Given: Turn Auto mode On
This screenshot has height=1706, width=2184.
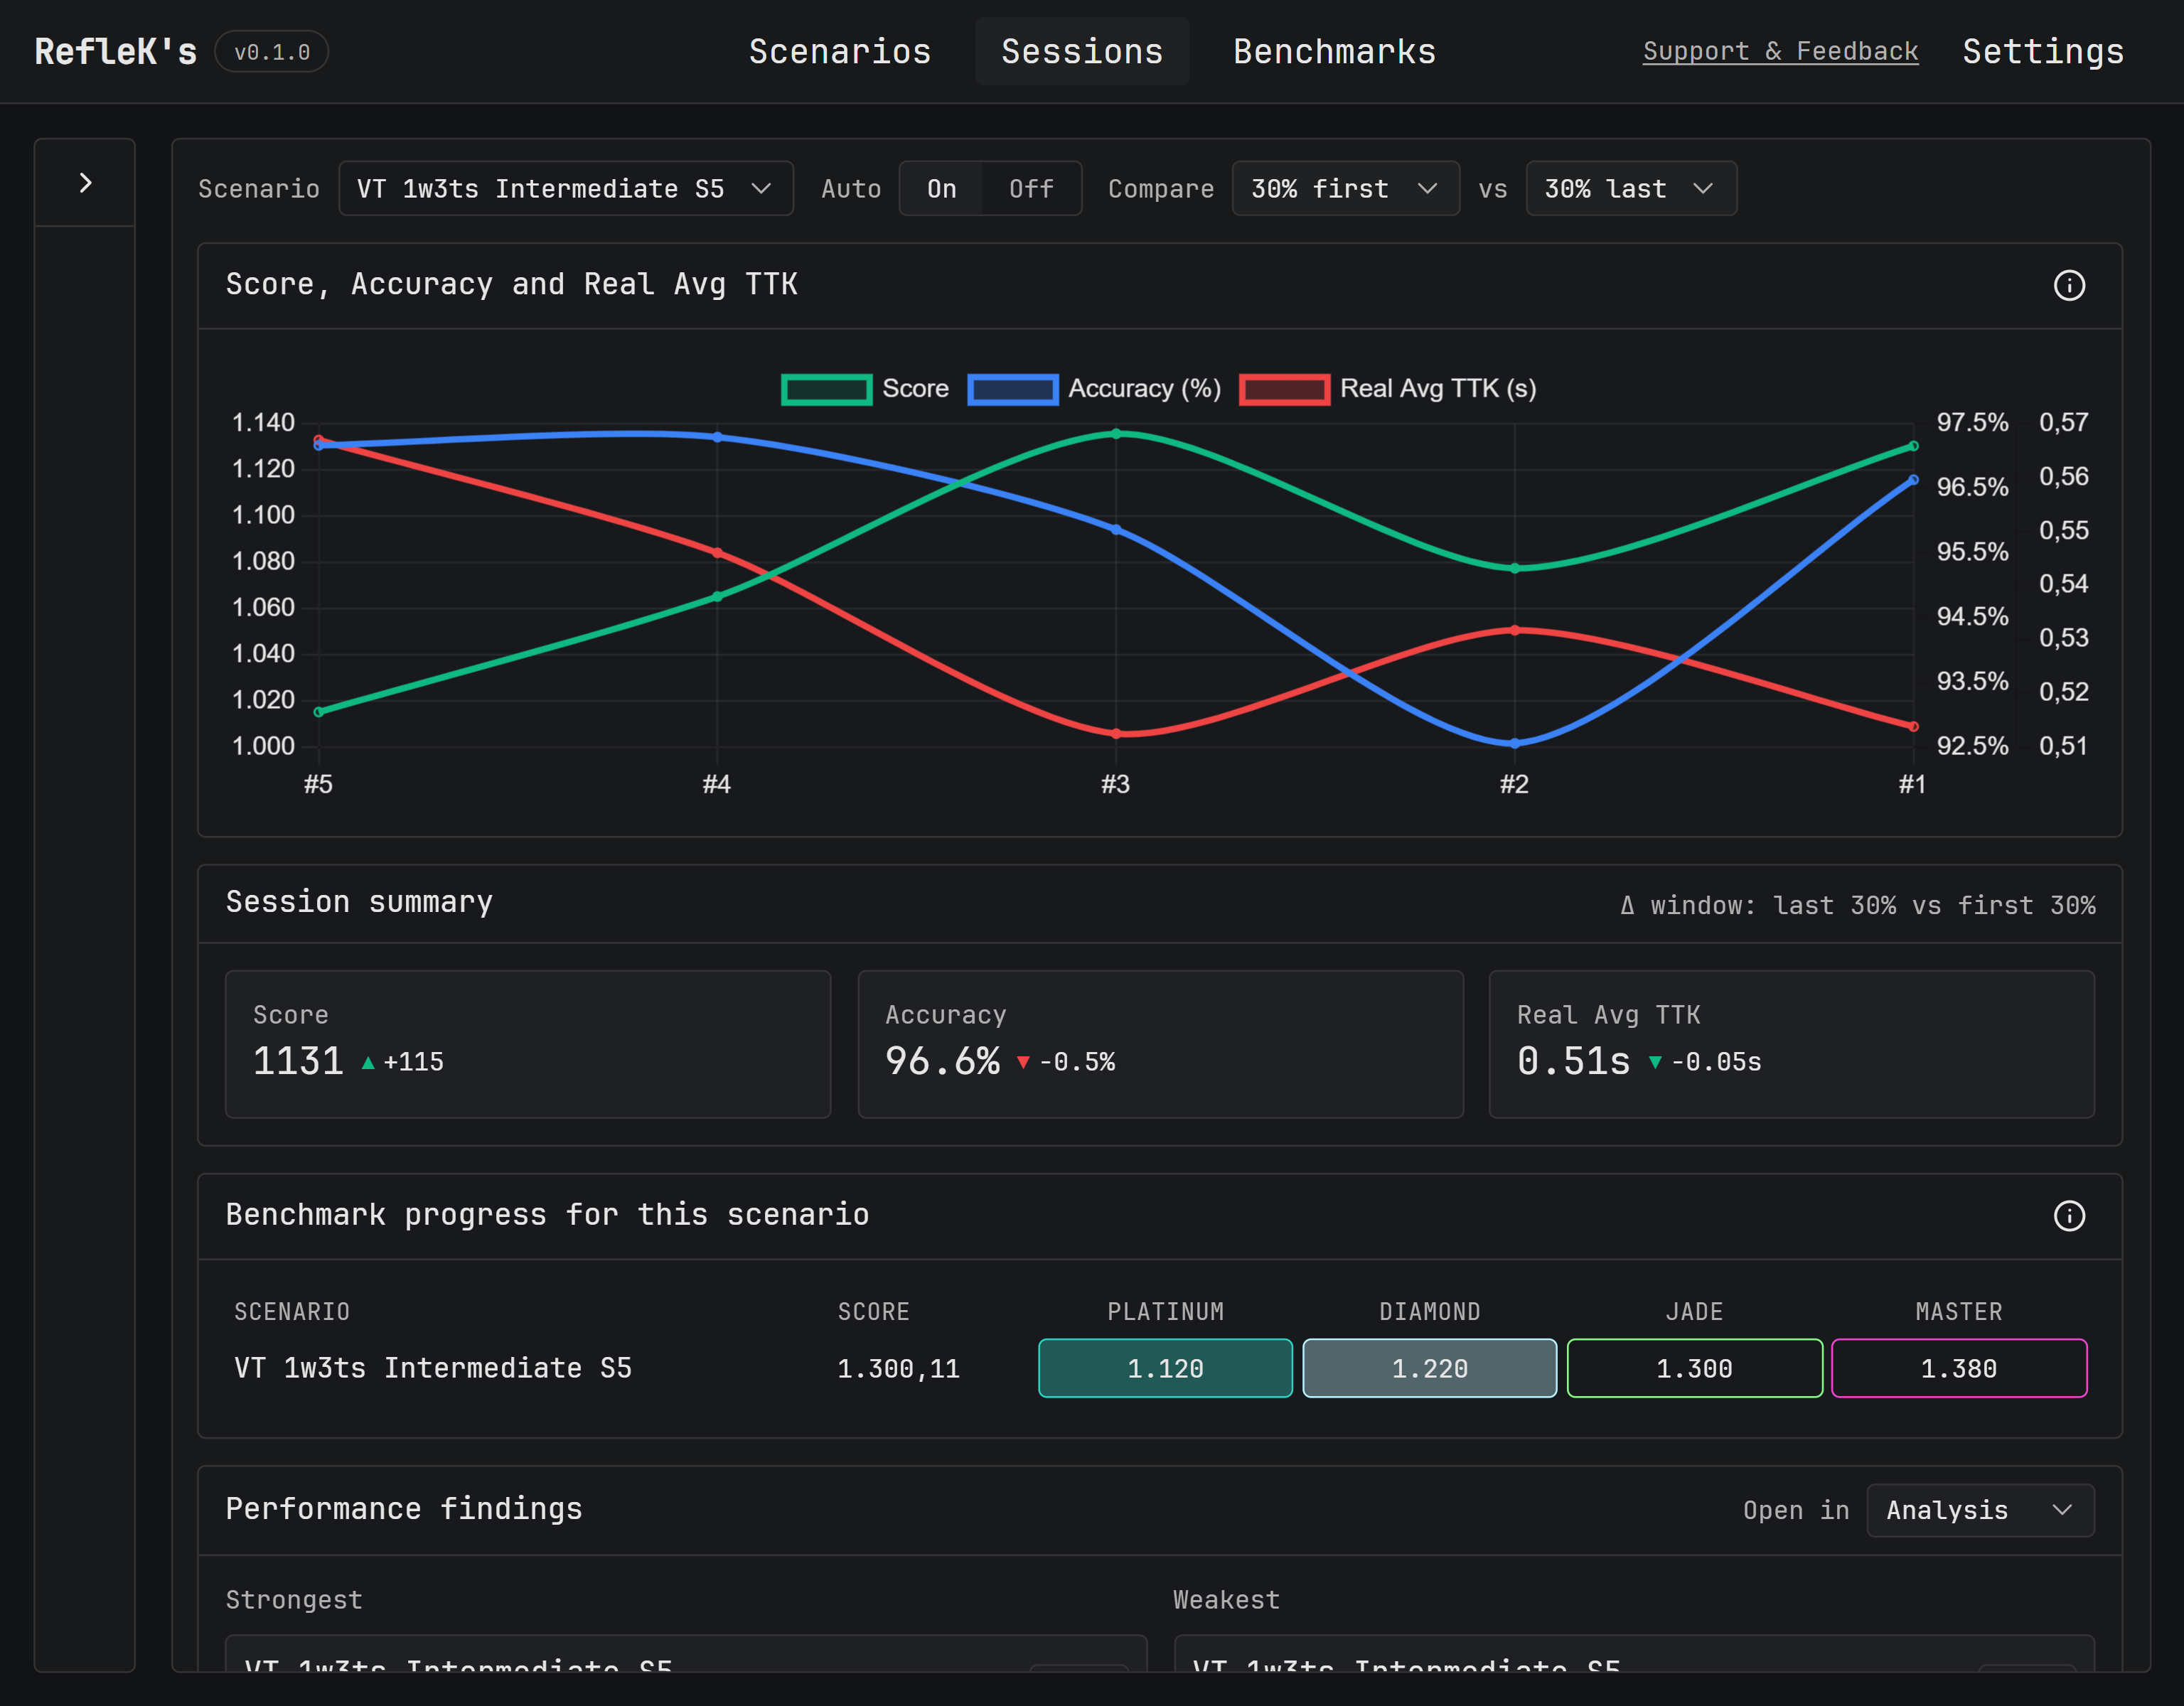Looking at the screenshot, I should (941, 189).
